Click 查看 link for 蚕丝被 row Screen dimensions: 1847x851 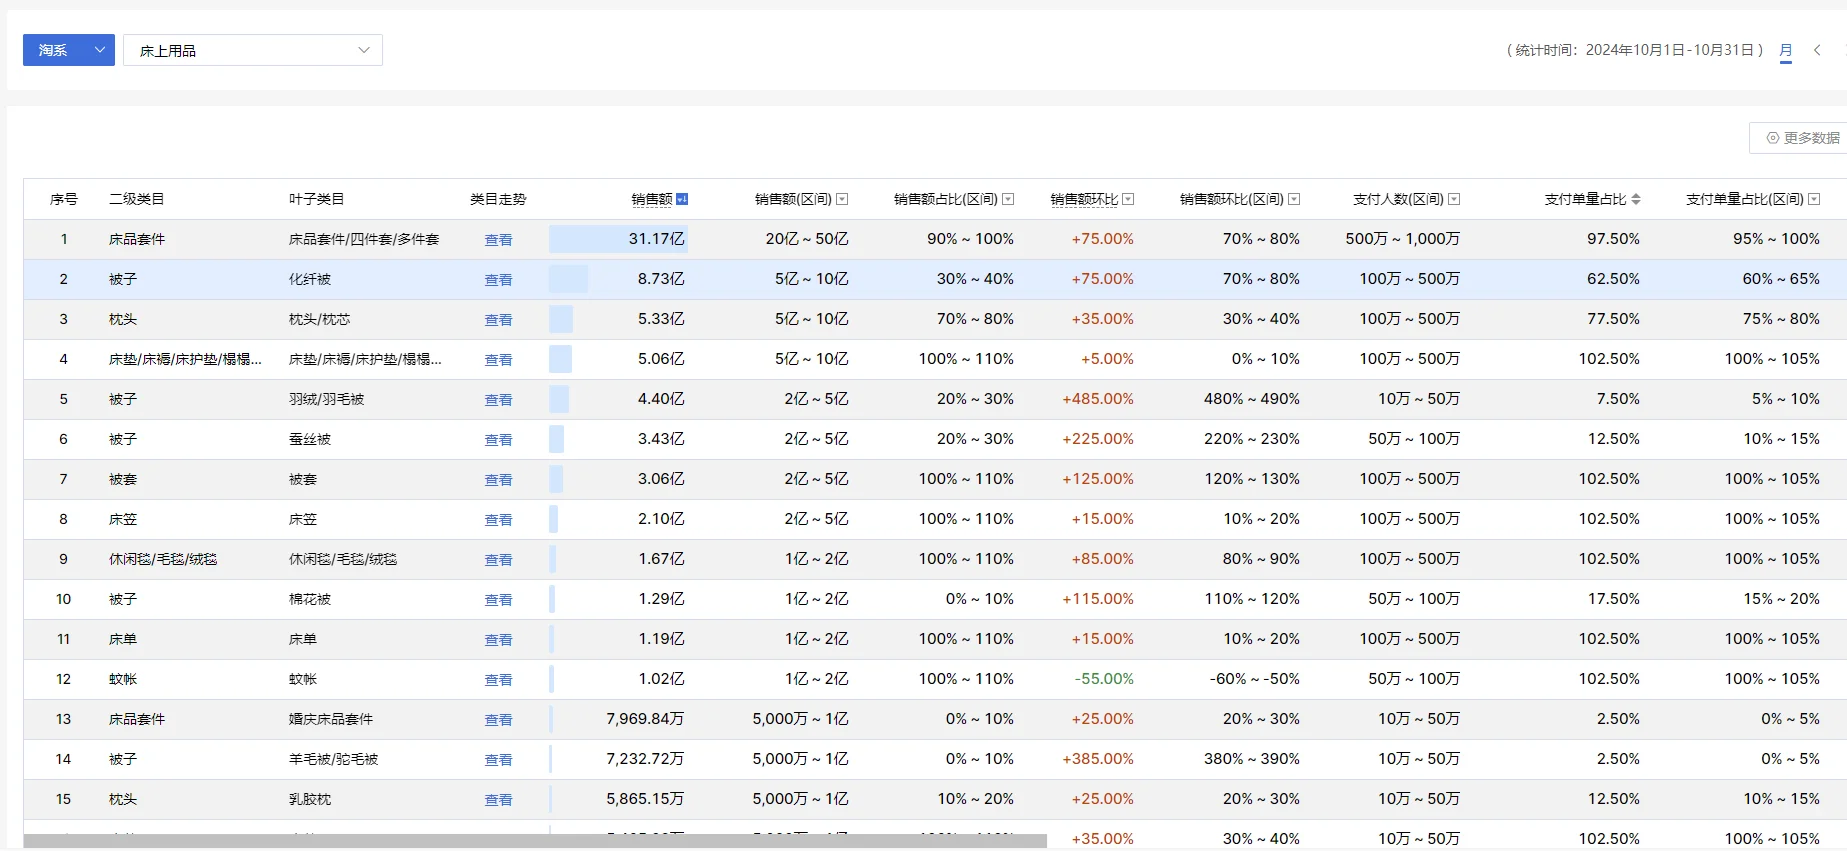(x=498, y=440)
